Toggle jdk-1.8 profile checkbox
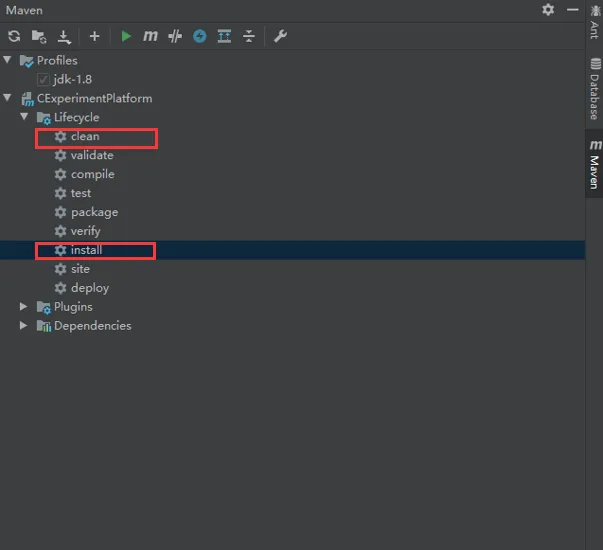The image size is (603, 550). (x=43, y=79)
